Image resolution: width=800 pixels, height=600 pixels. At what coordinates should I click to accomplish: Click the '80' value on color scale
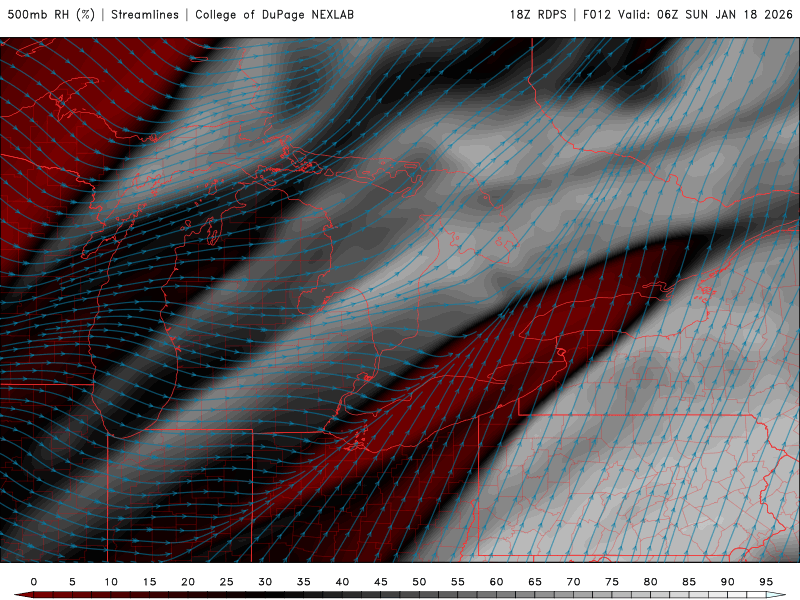(651, 582)
